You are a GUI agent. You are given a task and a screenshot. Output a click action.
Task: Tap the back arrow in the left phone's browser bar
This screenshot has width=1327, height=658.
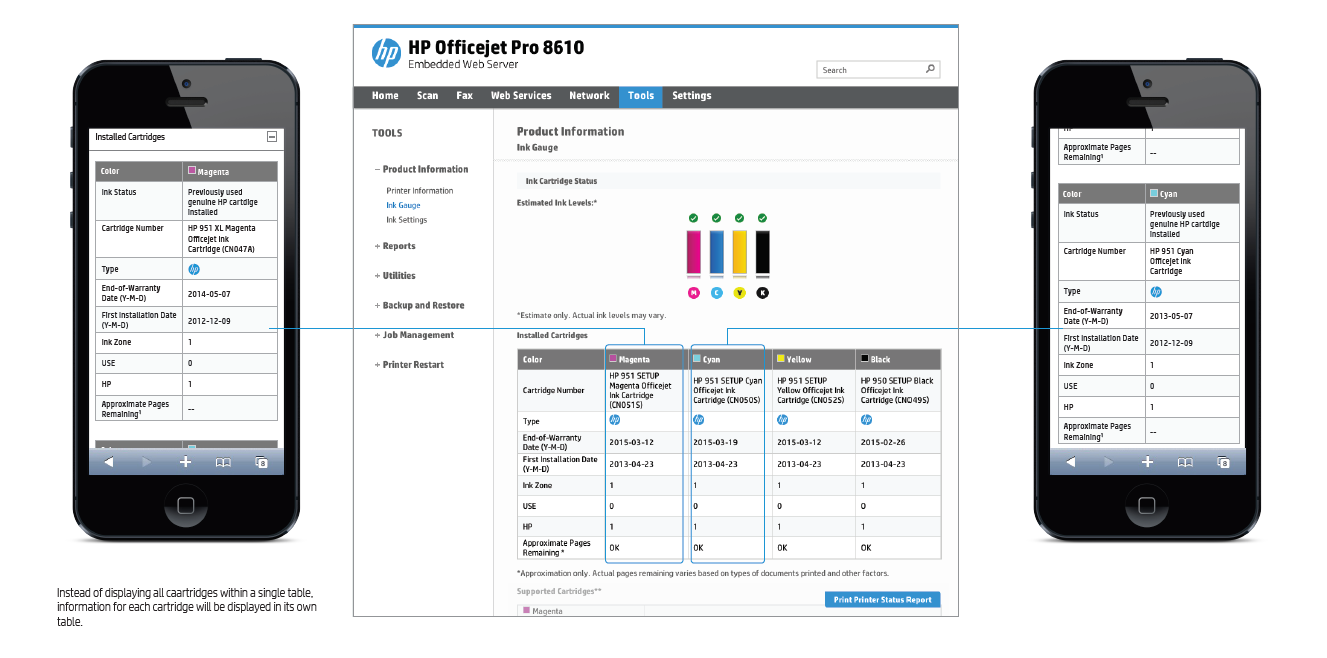(109, 462)
